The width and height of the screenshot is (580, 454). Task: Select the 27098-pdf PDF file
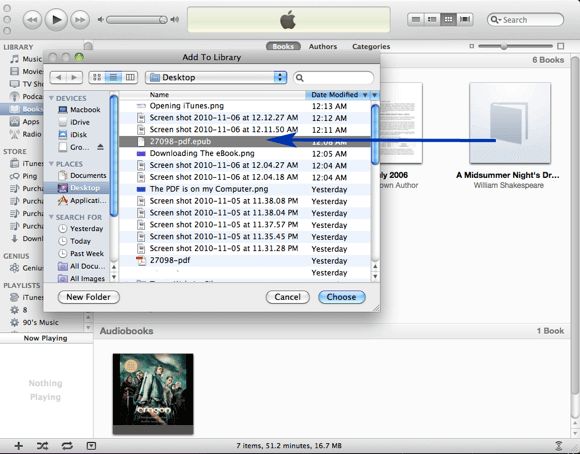[x=245, y=260]
